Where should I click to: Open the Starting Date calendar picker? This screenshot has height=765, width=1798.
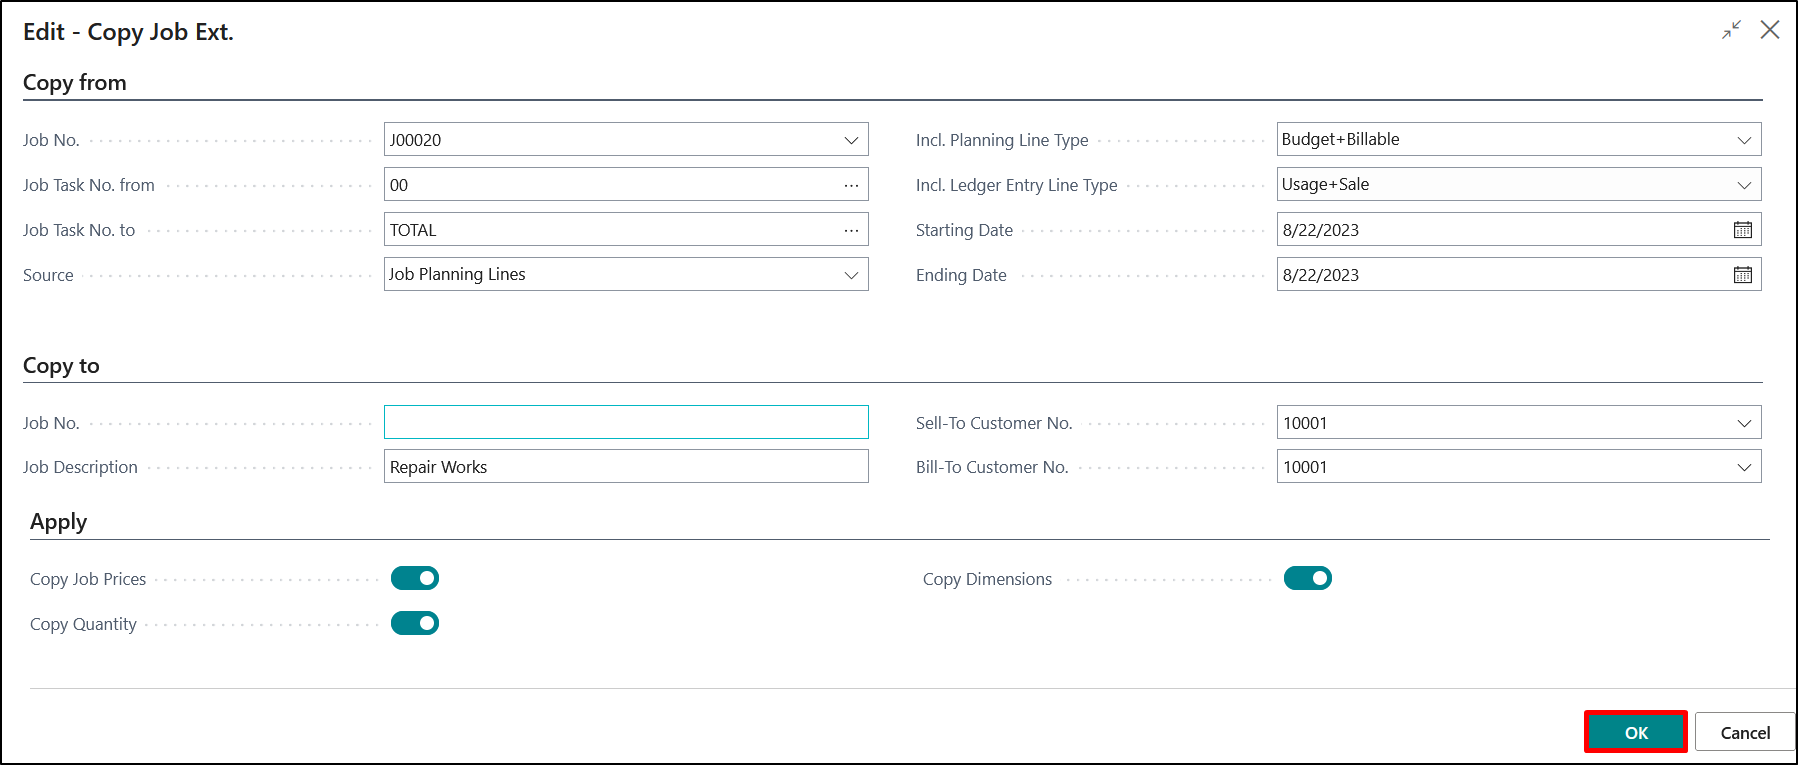(x=1742, y=230)
